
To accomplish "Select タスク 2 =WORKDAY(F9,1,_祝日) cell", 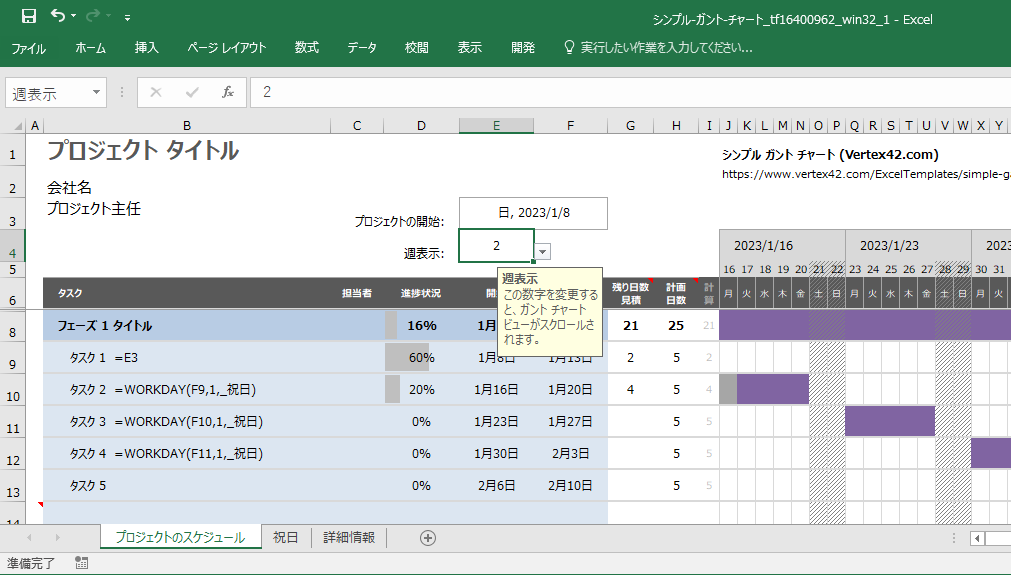I will pyautogui.click(x=187, y=389).
